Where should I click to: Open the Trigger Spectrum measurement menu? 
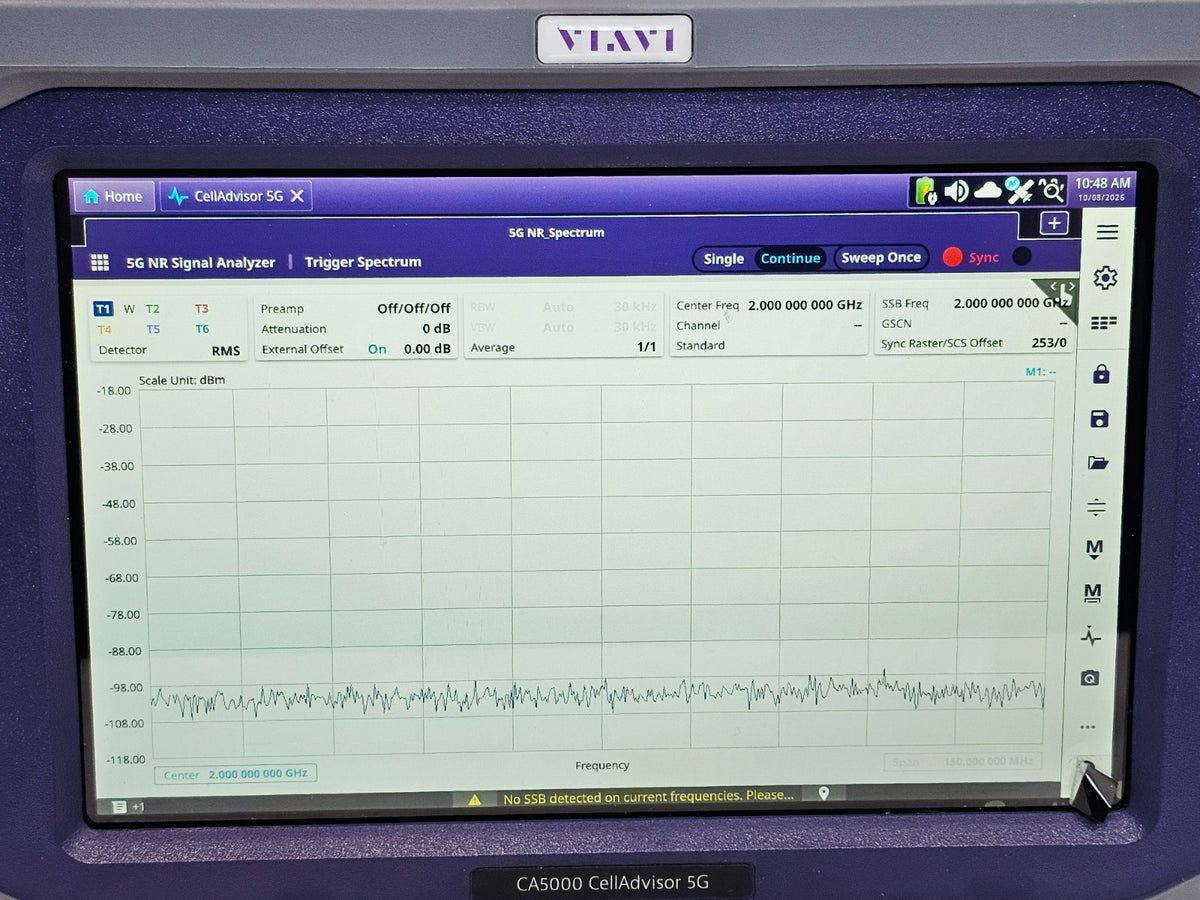pos(363,262)
